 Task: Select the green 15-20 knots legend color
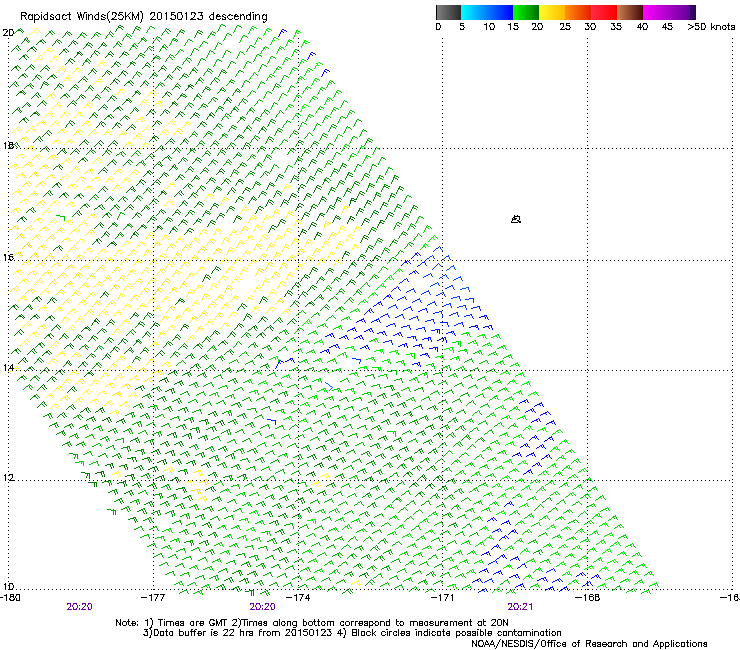click(x=526, y=12)
